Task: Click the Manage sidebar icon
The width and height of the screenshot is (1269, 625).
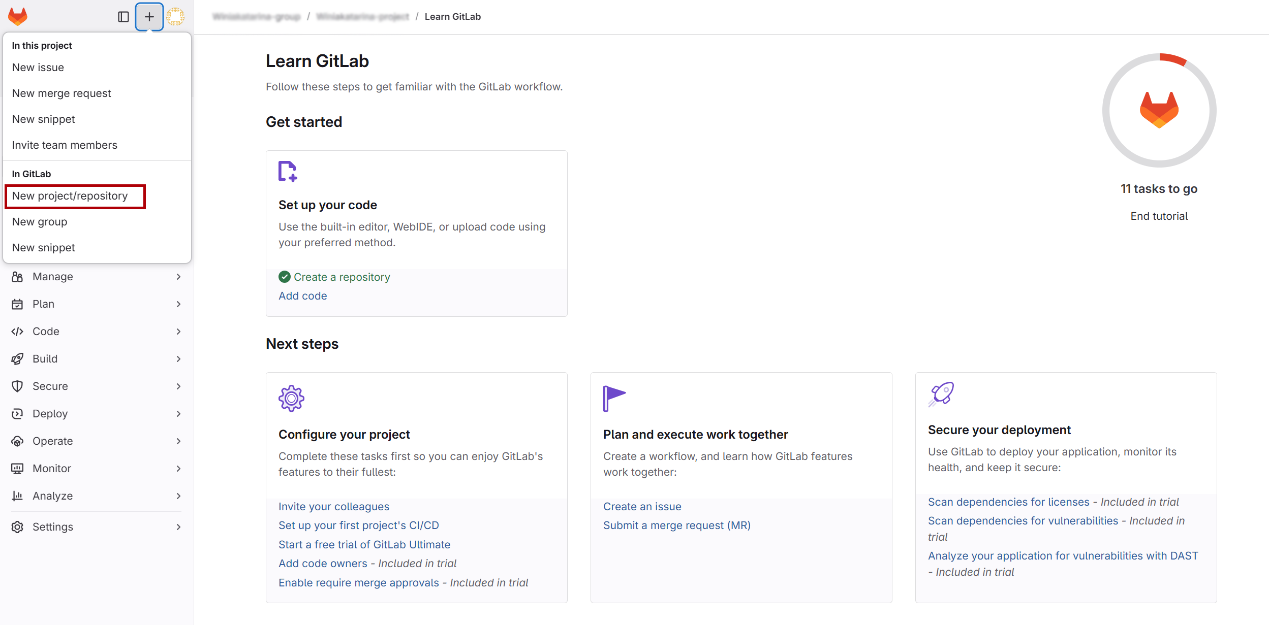Action: coord(17,277)
